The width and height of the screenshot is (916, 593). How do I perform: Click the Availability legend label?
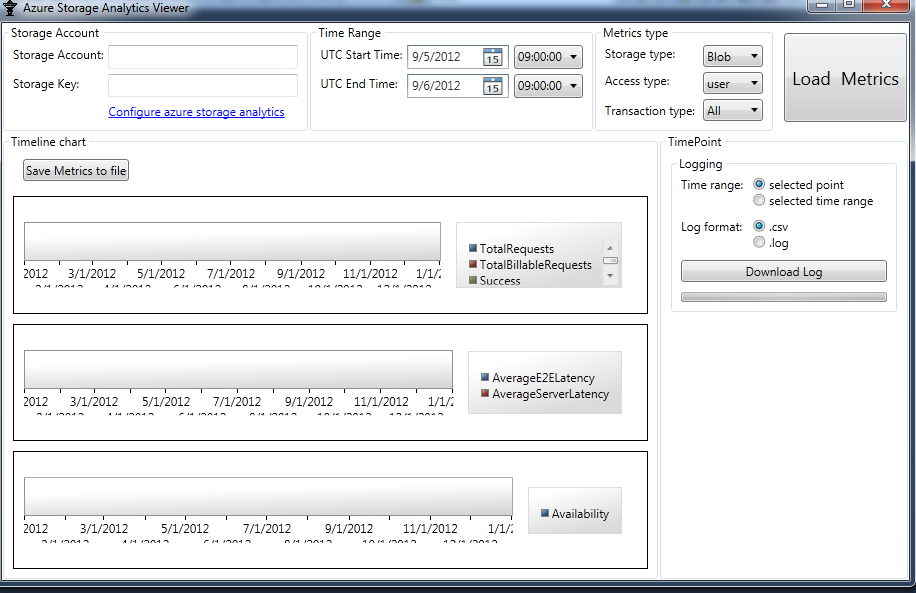click(x=580, y=514)
